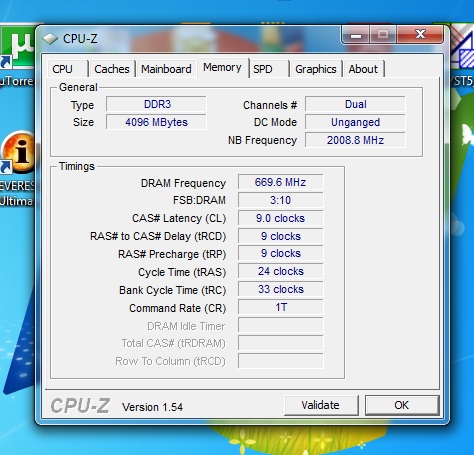Click the Dual channels value
Viewport: 474px width, 455px height.
click(x=355, y=104)
